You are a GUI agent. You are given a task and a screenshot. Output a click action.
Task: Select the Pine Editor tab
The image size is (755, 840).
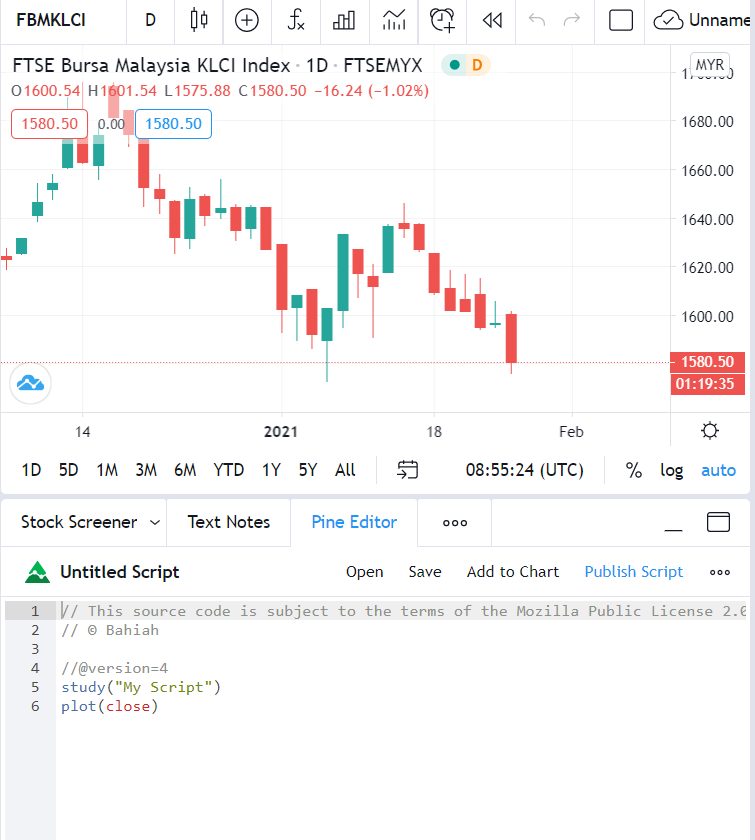point(354,522)
